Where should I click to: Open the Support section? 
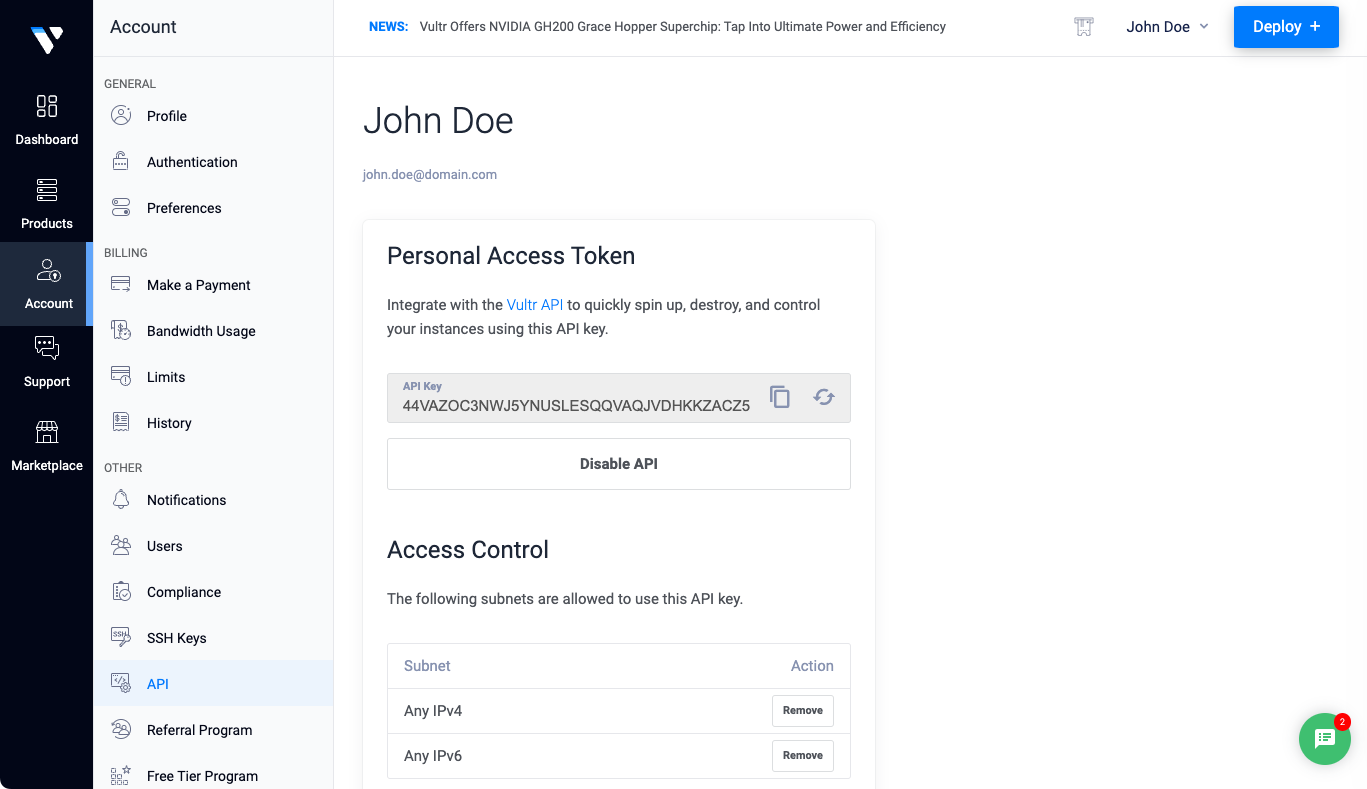(x=46, y=362)
